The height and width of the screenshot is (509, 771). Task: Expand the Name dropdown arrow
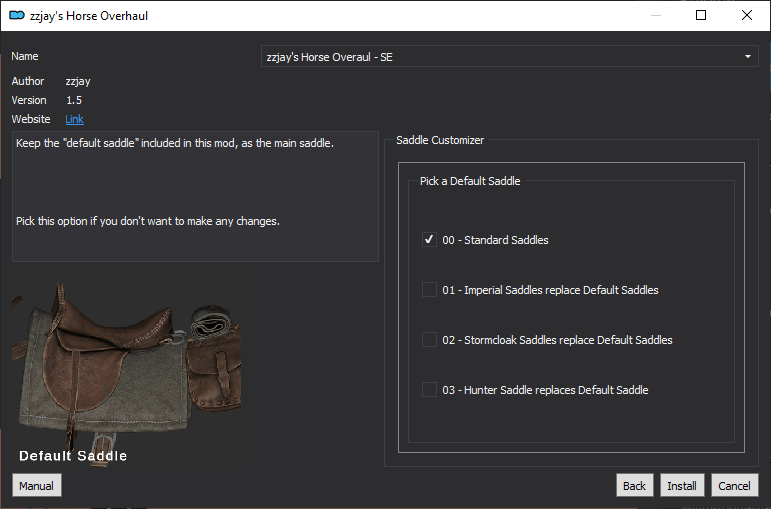click(747, 57)
